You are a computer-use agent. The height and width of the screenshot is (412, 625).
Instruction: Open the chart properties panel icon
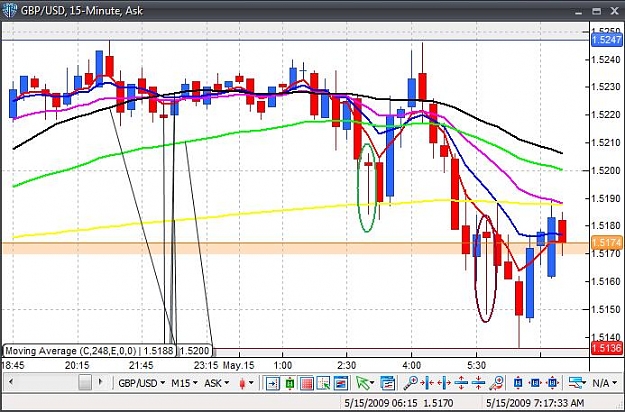point(387,383)
